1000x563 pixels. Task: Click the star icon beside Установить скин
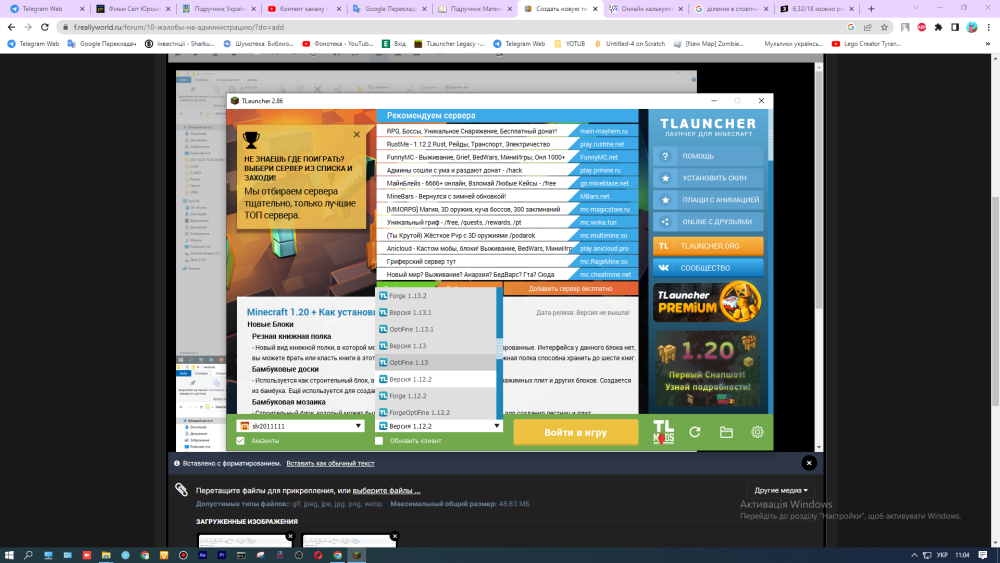pyautogui.click(x=665, y=178)
